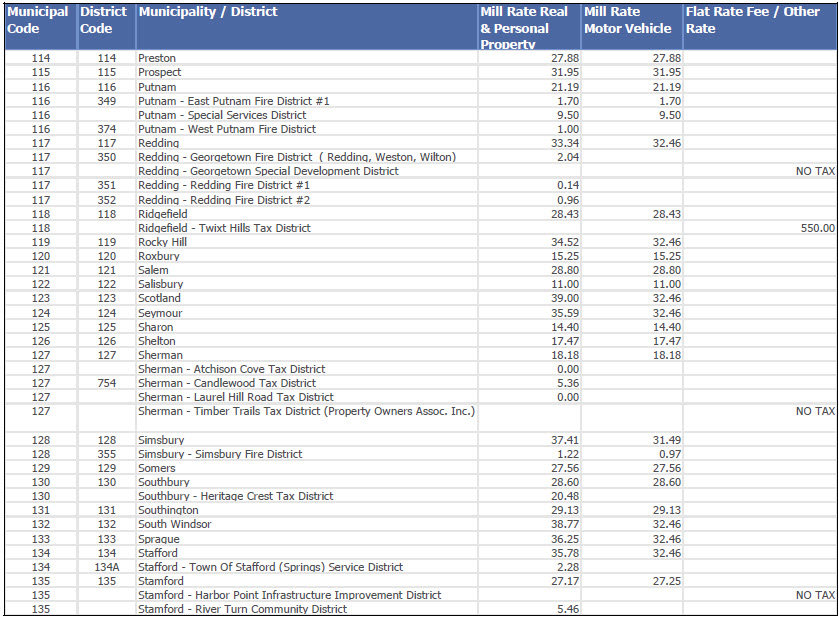Open the Southbury - Heritage Crest Tax District link
839x617 pixels.
tap(235, 495)
